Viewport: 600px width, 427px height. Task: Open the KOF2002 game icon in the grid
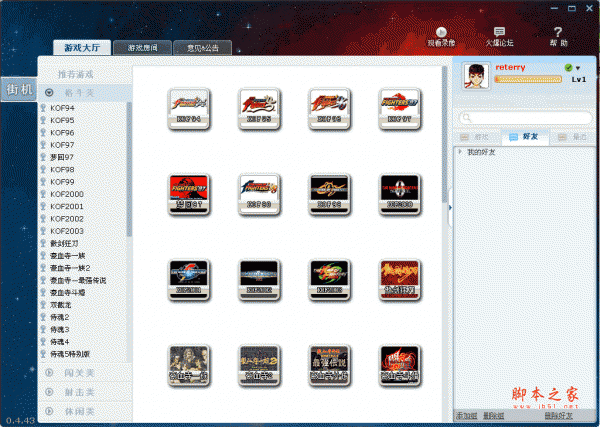[x=259, y=280]
